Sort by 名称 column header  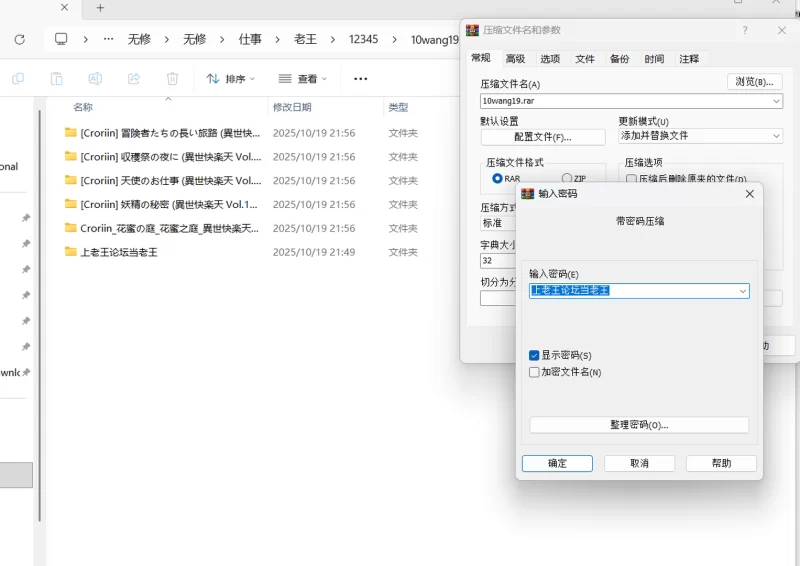coord(83,107)
